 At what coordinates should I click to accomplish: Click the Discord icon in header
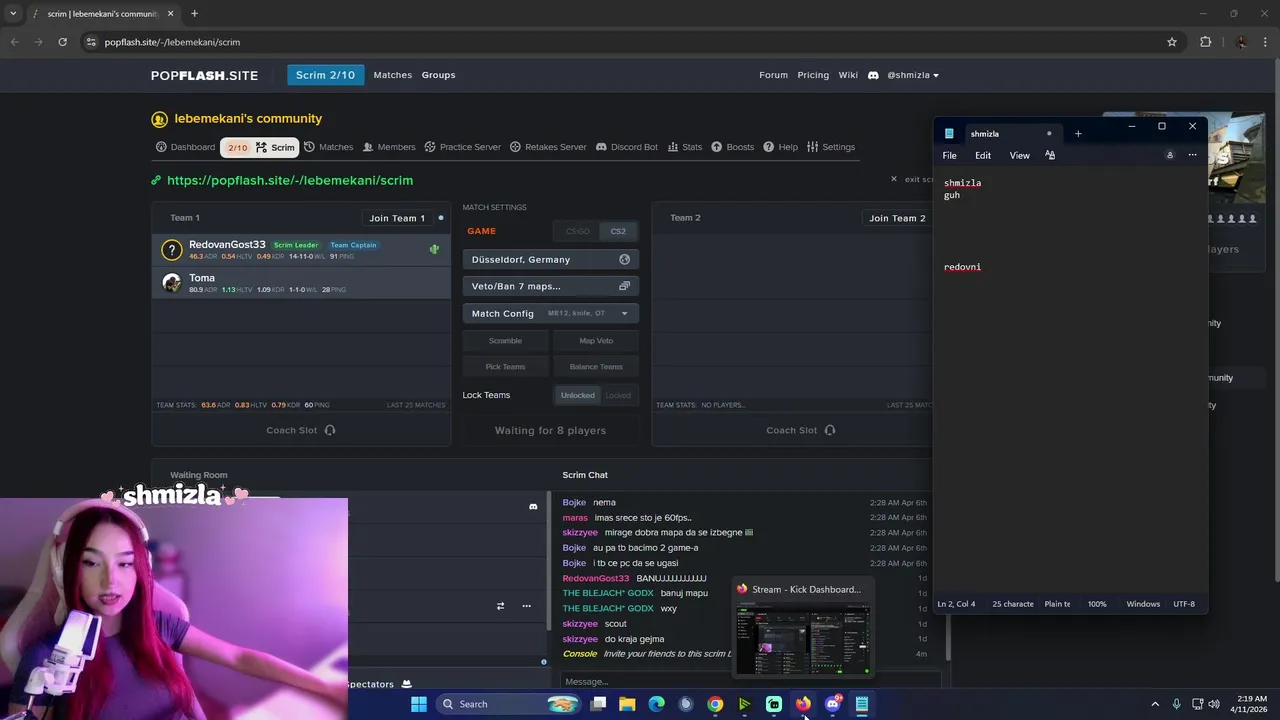[873, 75]
